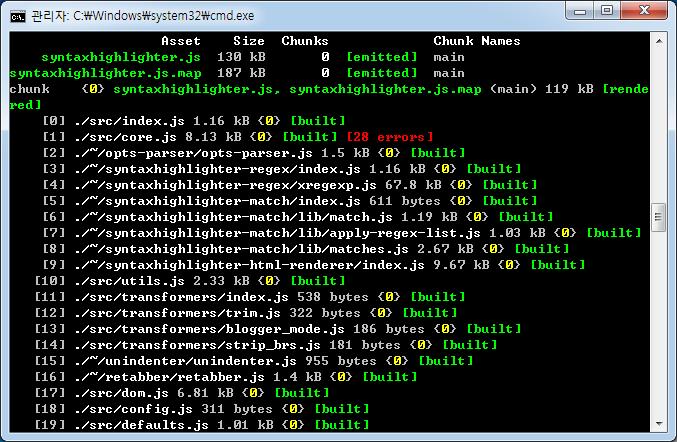Screen dimensions: 677x442
Task: Click the retabber.js line
Action: tap(226, 377)
